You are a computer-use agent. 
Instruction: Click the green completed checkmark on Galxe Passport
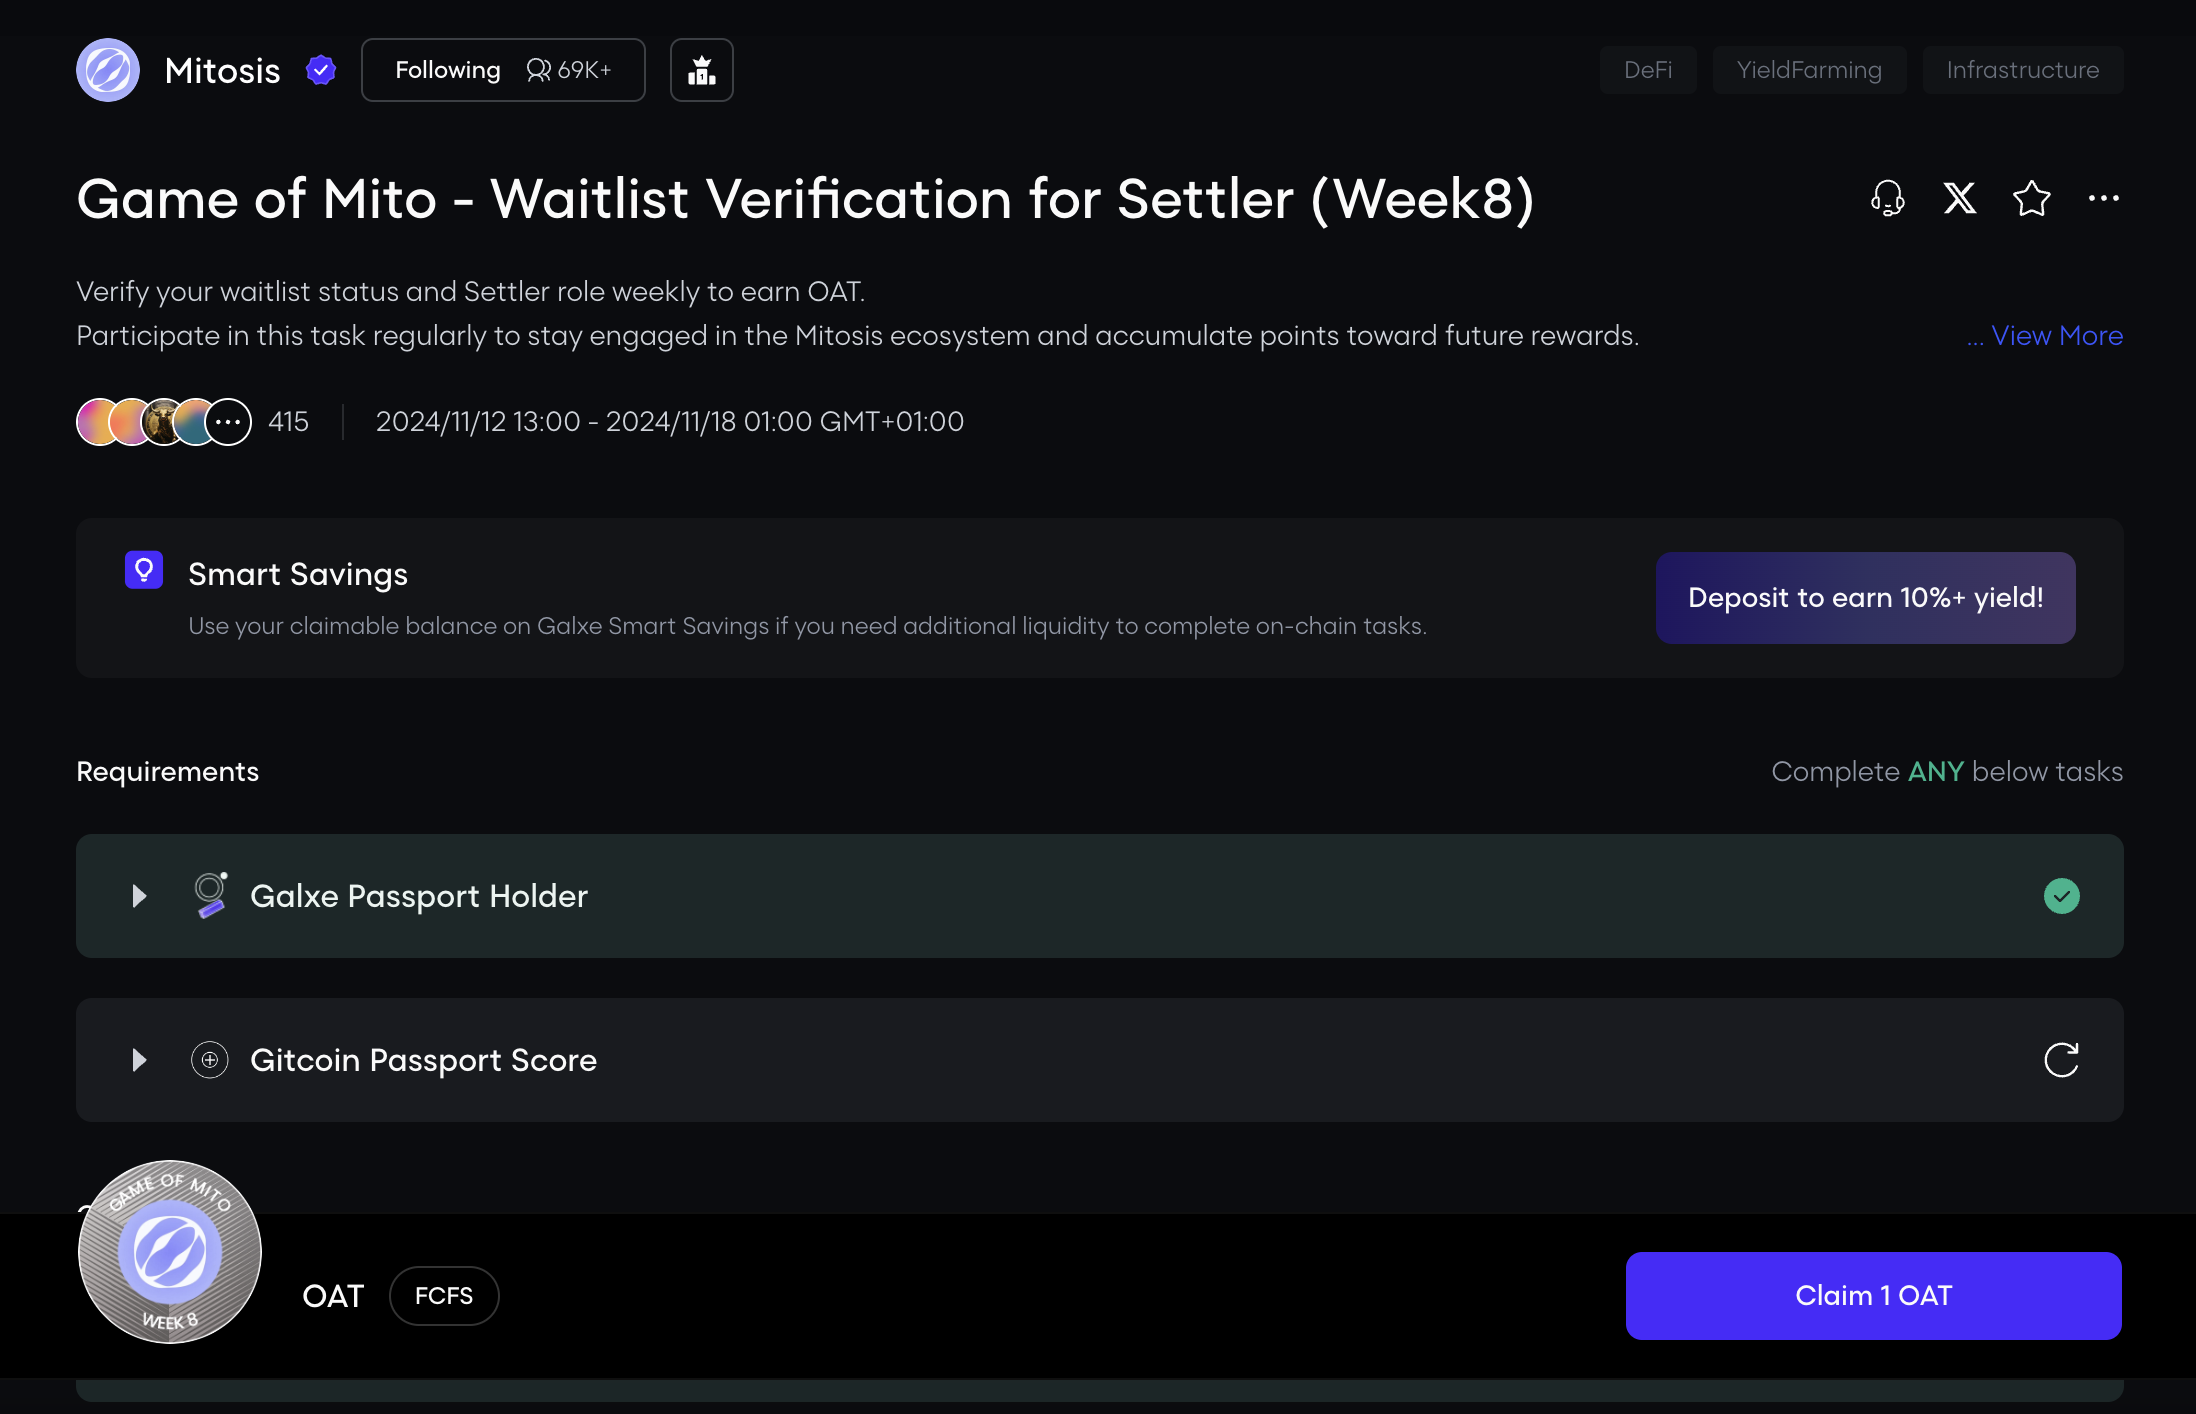click(x=2061, y=896)
